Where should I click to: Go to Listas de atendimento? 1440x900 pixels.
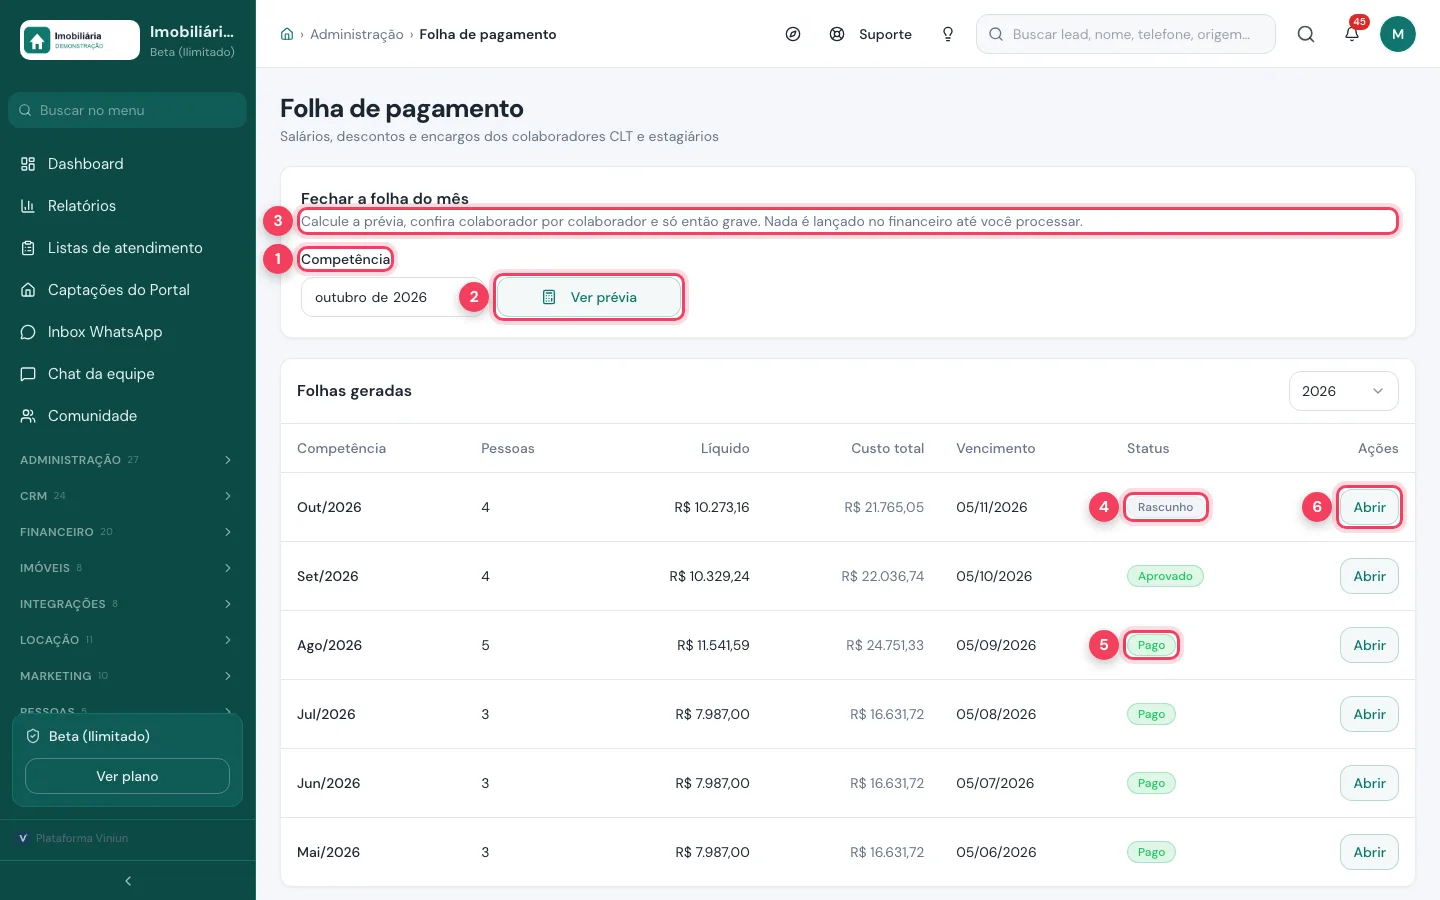[128, 248]
